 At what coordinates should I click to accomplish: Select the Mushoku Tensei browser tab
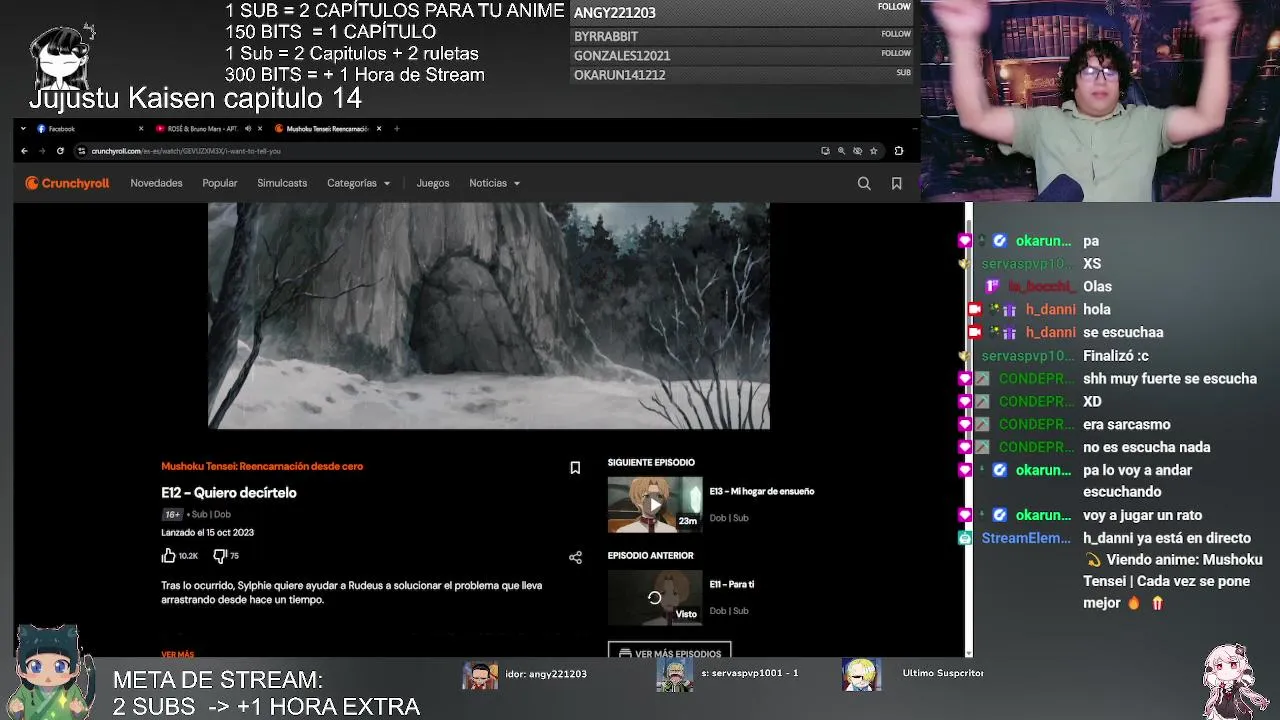328,129
